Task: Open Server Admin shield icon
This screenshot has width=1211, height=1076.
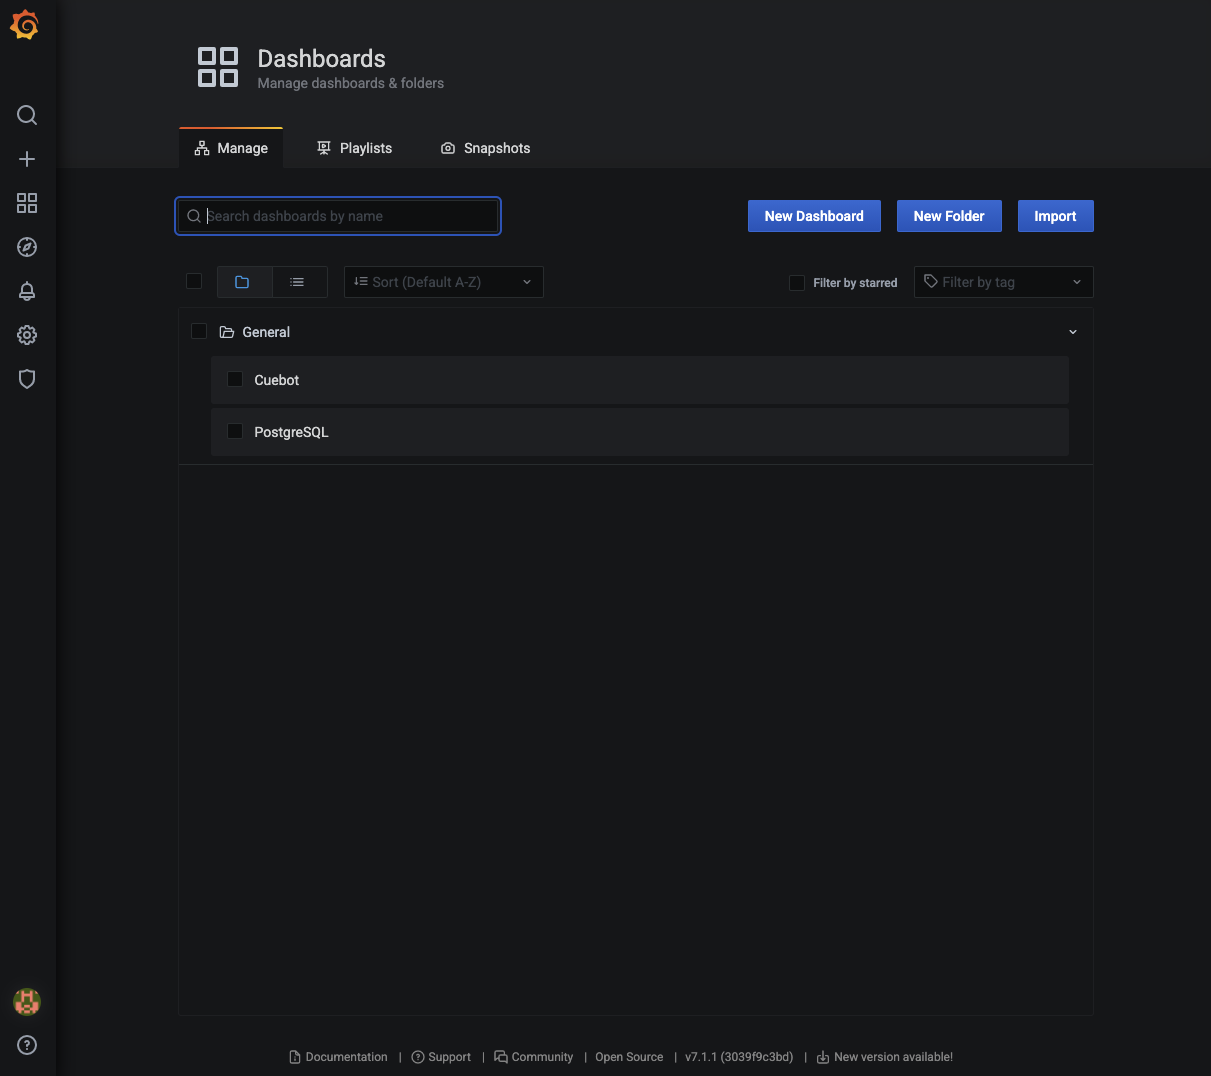Action: [27, 379]
